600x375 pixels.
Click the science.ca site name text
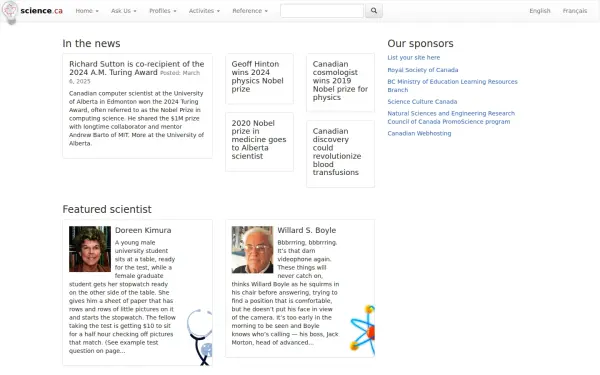pos(41,11)
